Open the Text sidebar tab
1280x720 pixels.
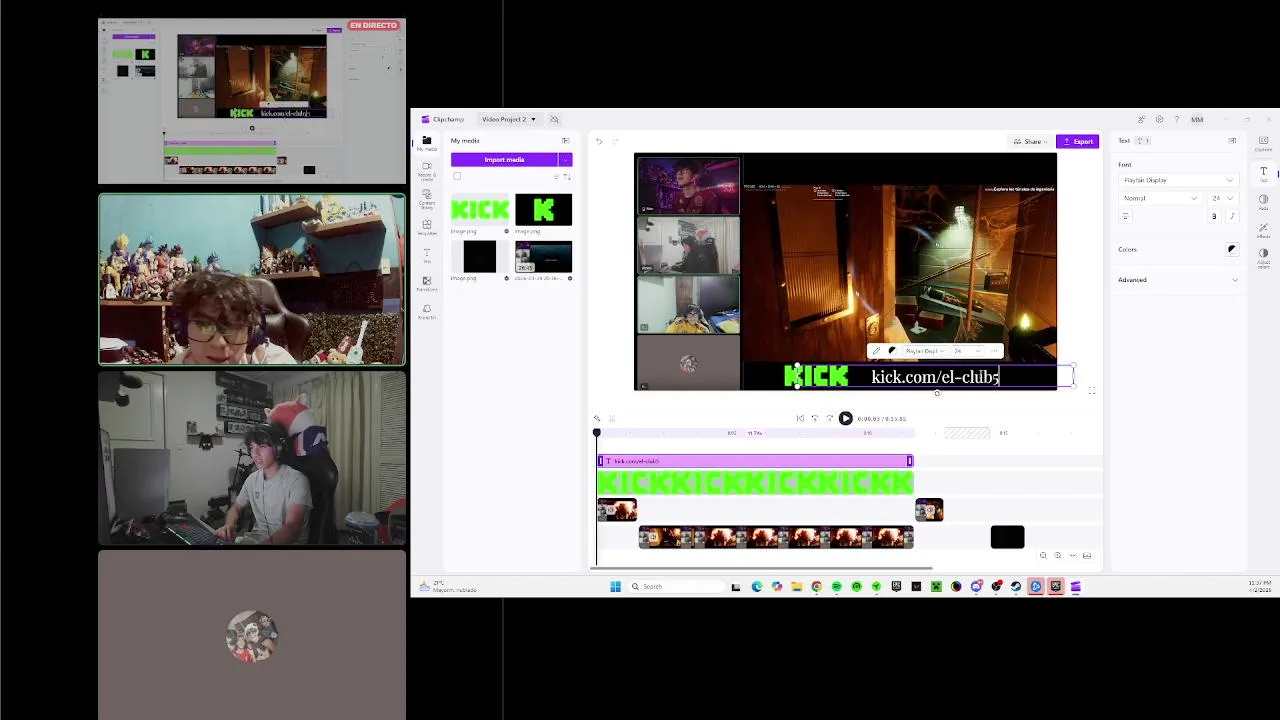427,255
